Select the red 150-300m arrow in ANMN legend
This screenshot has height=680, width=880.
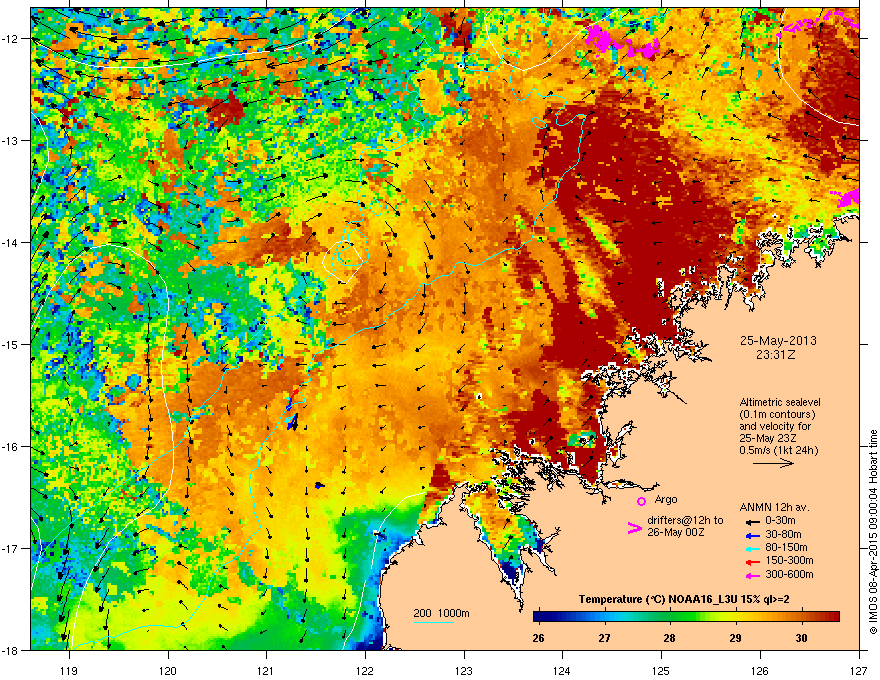tap(753, 562)
